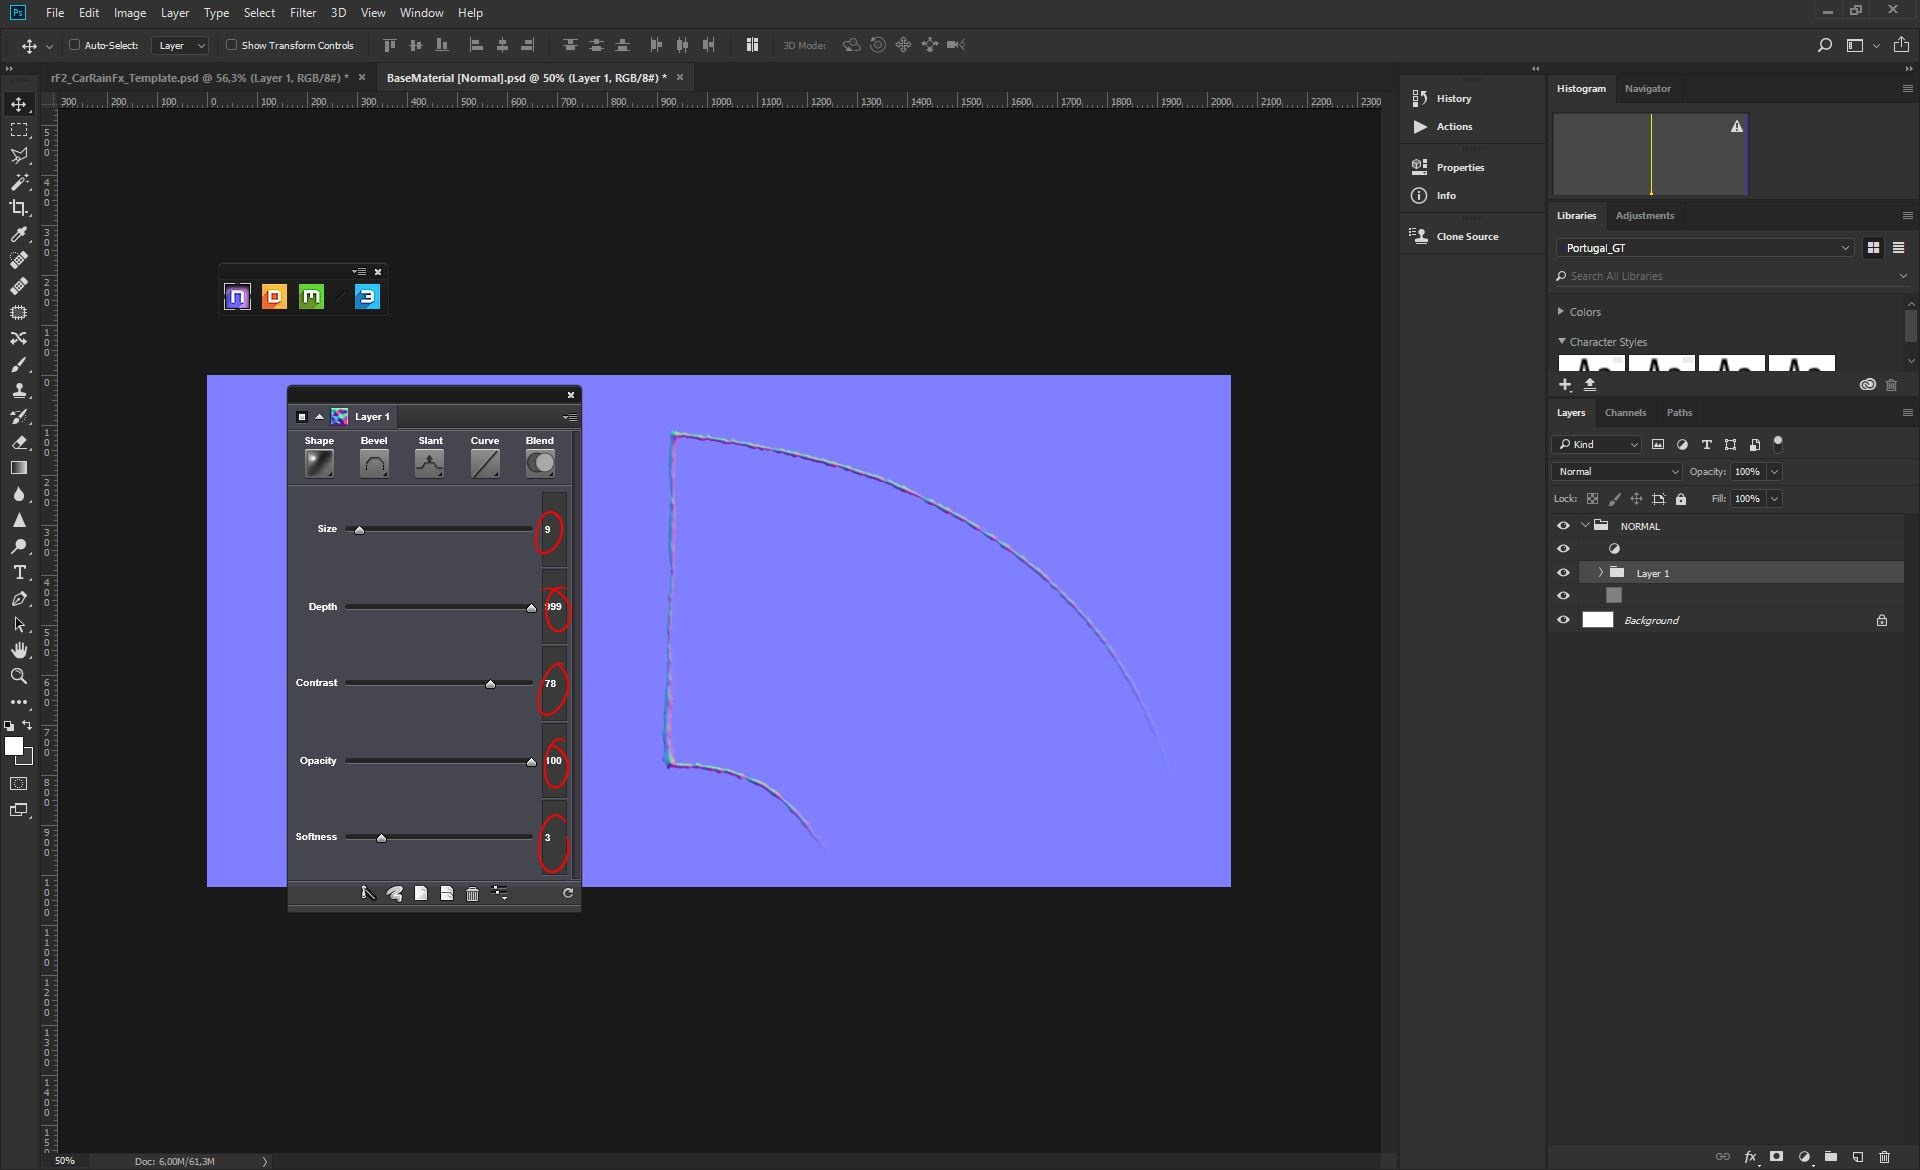Select the Magic Wand tool
1920x1170 pixels.
pos(19,182)
